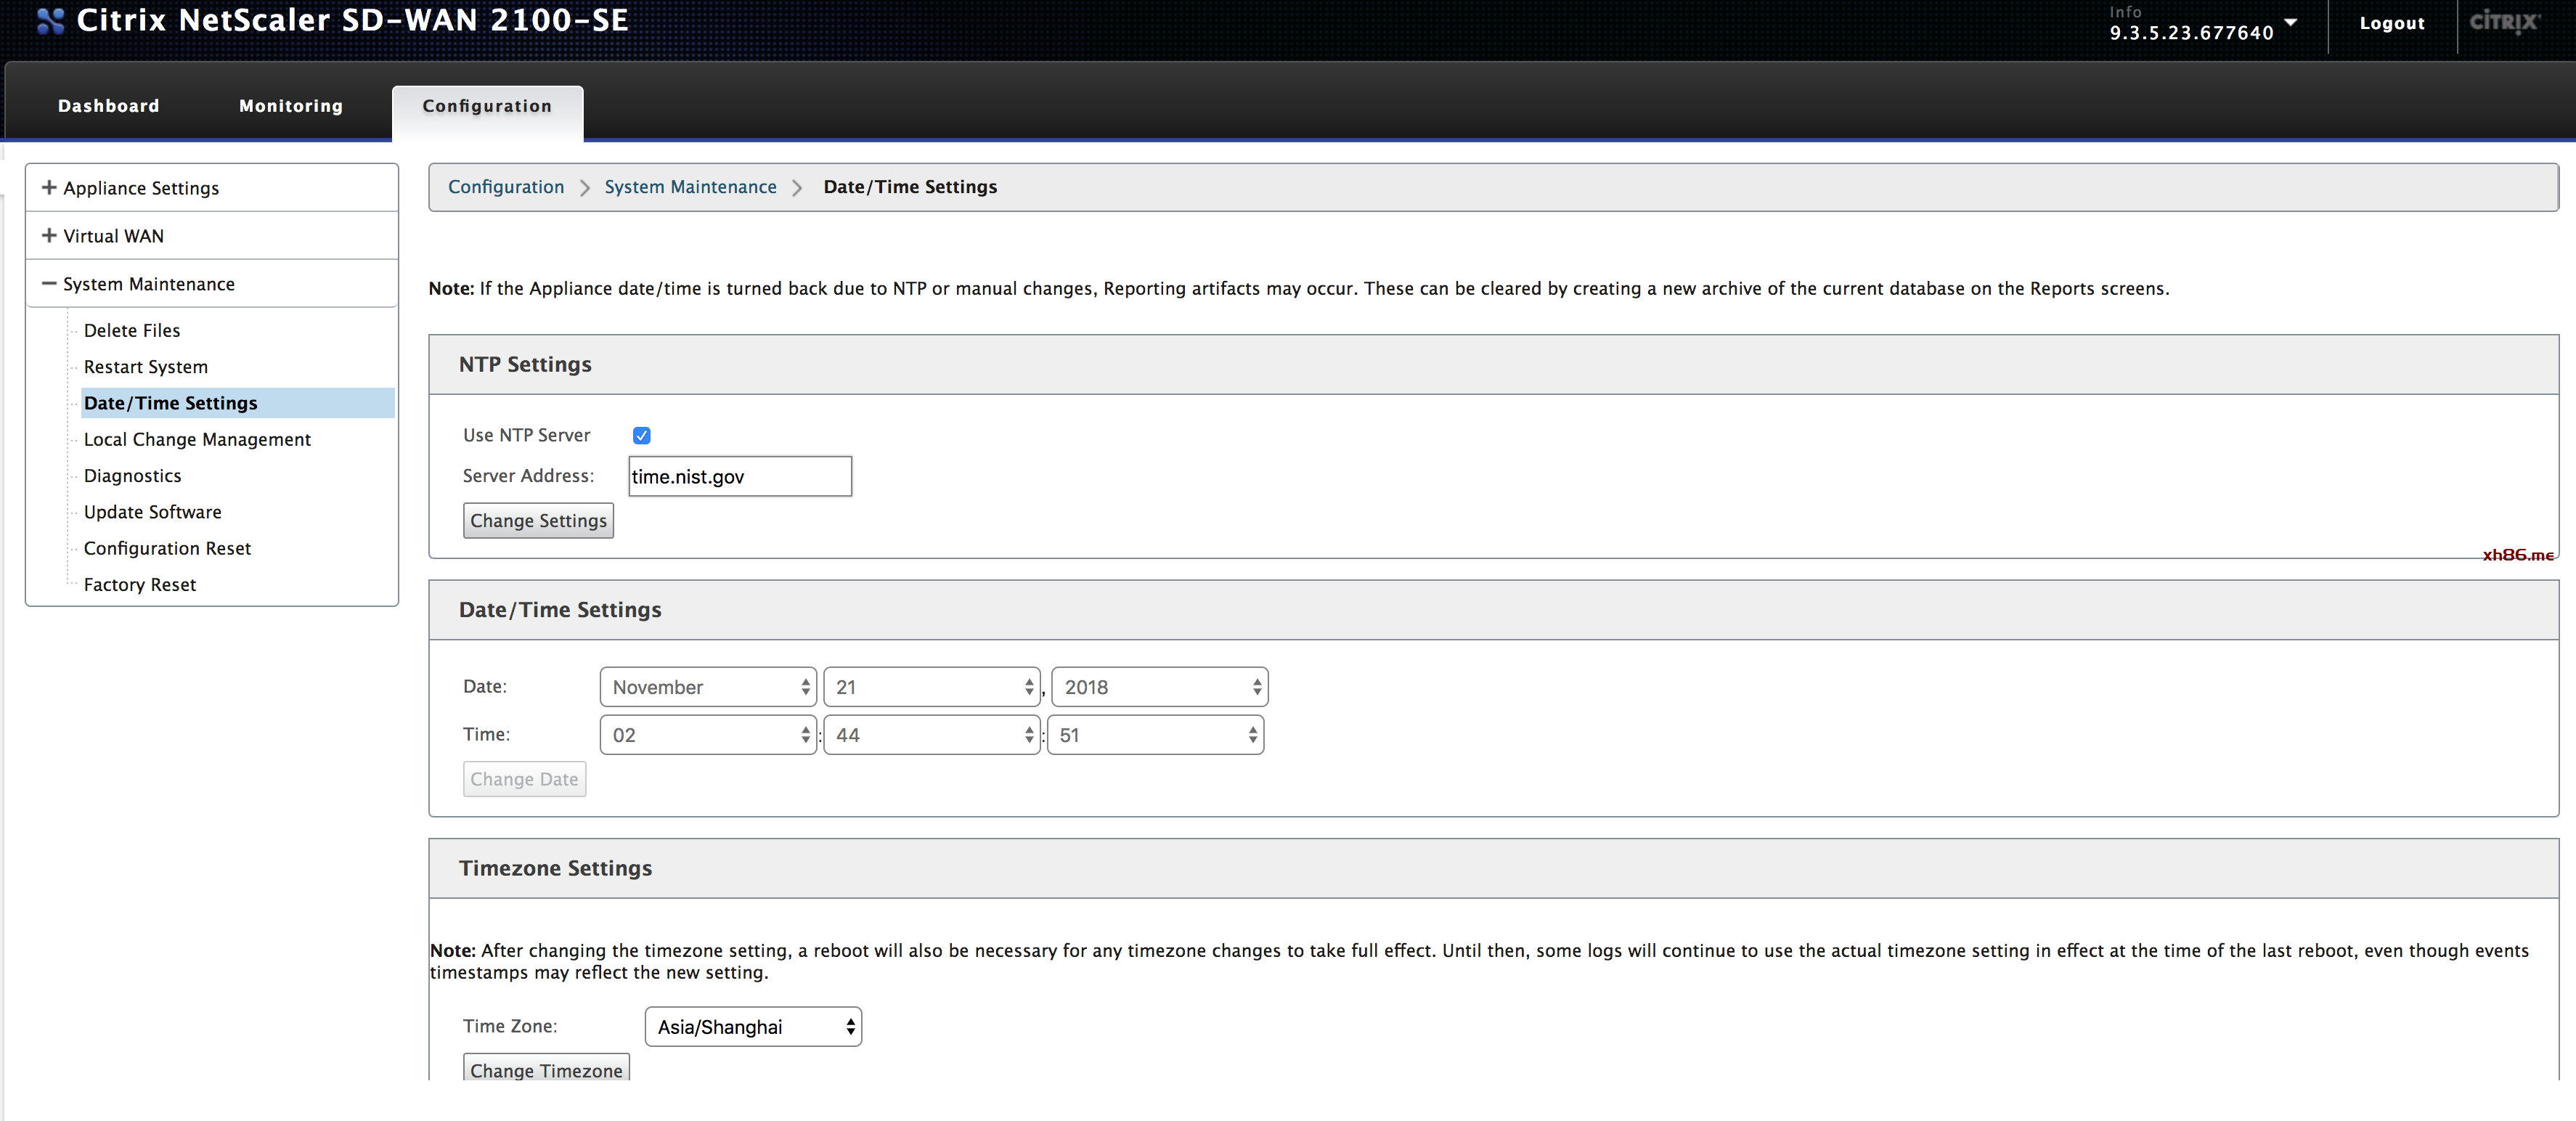Select Date/Time Settings in the sidebar
This screenshot has width=2576, height=1121.
(238, 403)
